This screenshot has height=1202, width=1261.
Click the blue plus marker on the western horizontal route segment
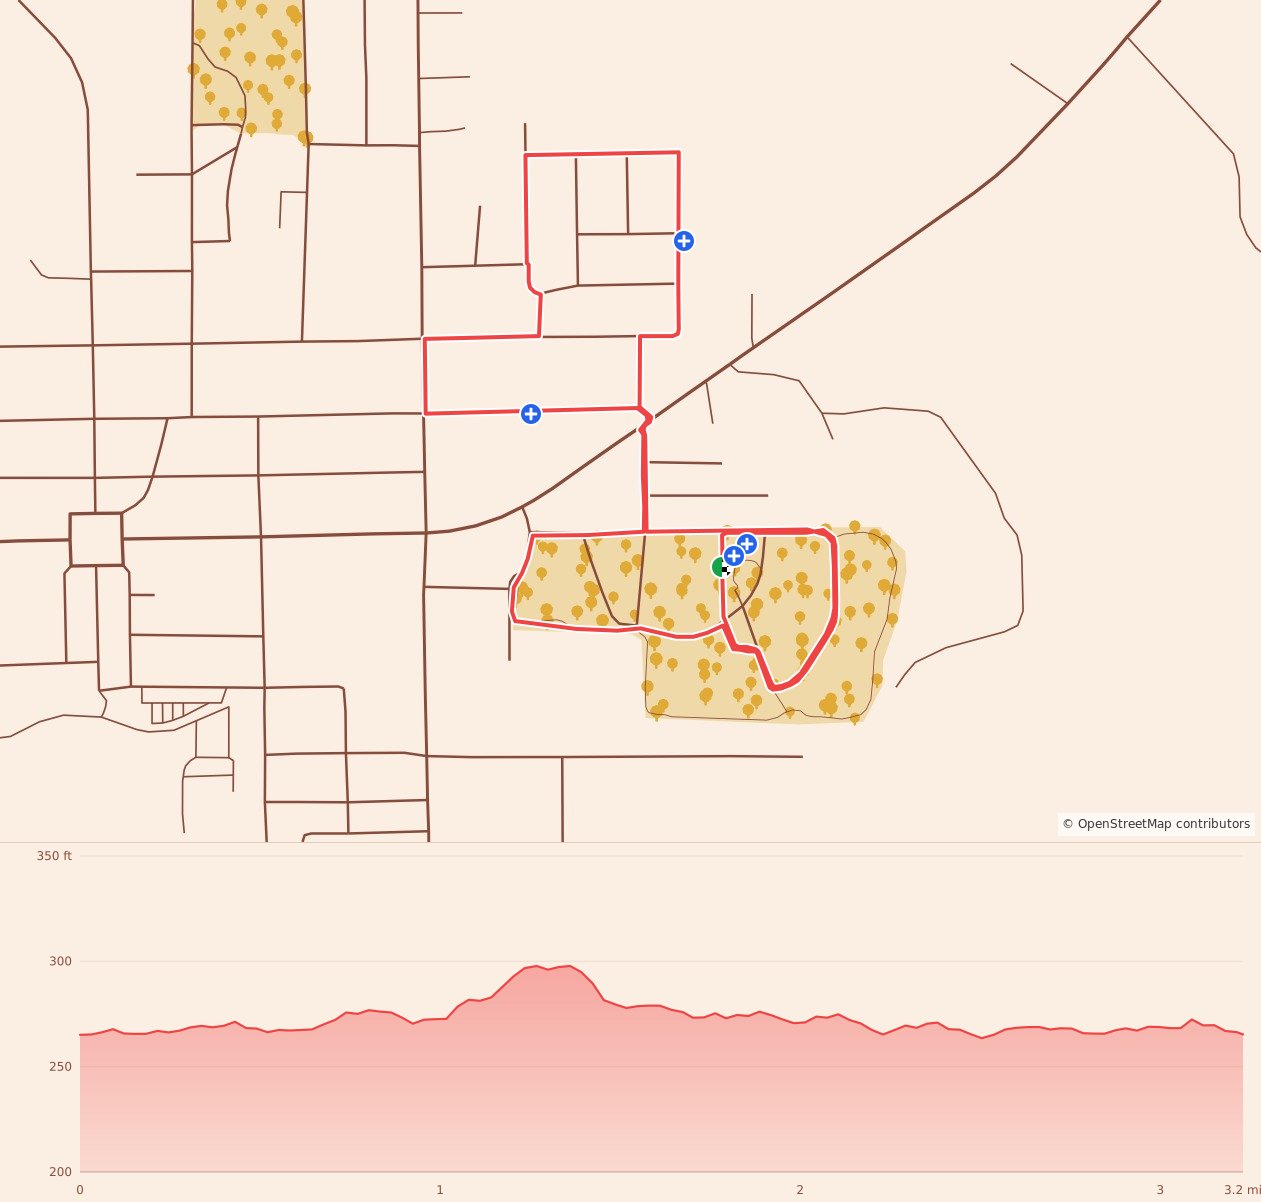(x=531, y=414)
